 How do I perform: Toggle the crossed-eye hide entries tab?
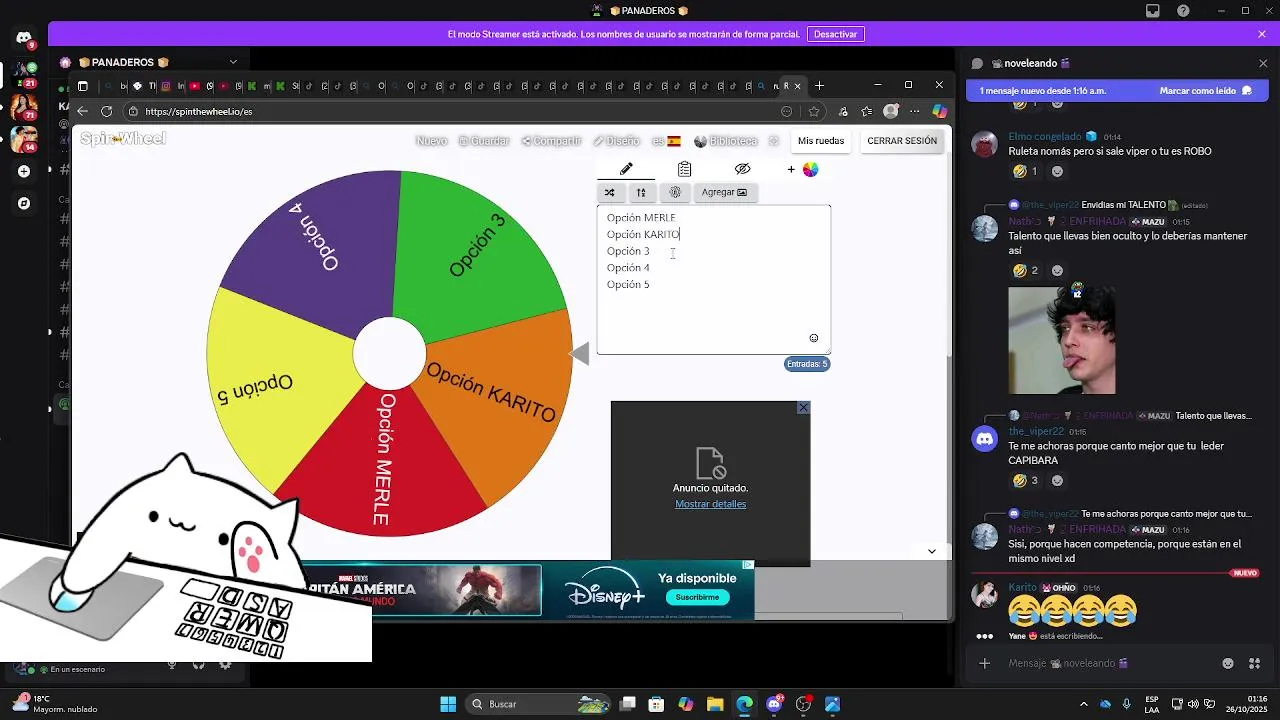click(x=742, y=169)
